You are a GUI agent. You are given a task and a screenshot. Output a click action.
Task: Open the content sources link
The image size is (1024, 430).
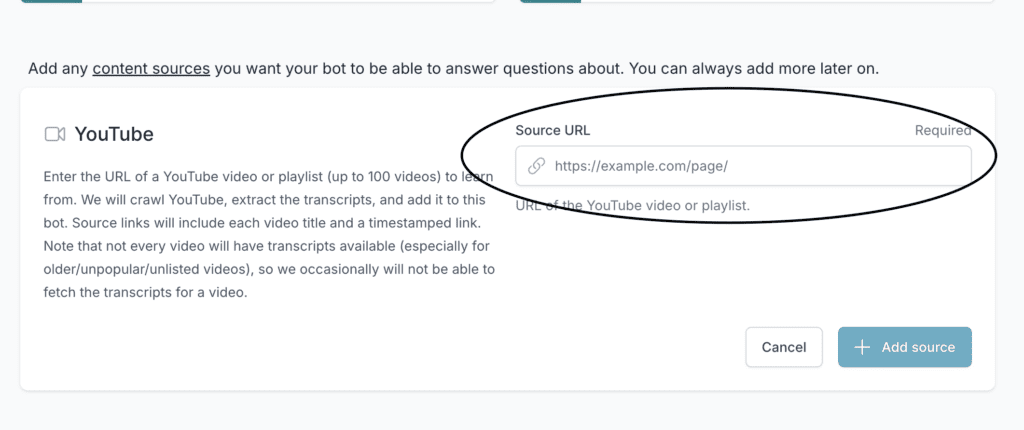[151, 69]
